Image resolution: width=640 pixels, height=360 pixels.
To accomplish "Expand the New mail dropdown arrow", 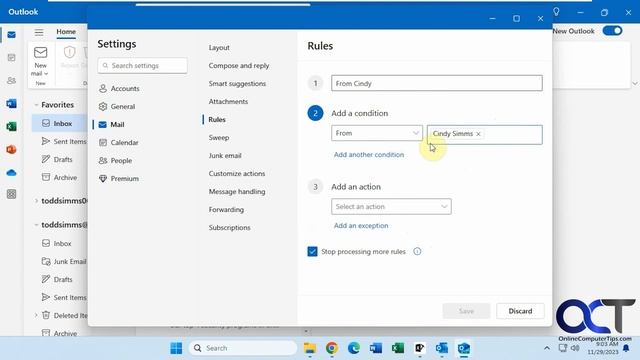I will tap(46, 74).
